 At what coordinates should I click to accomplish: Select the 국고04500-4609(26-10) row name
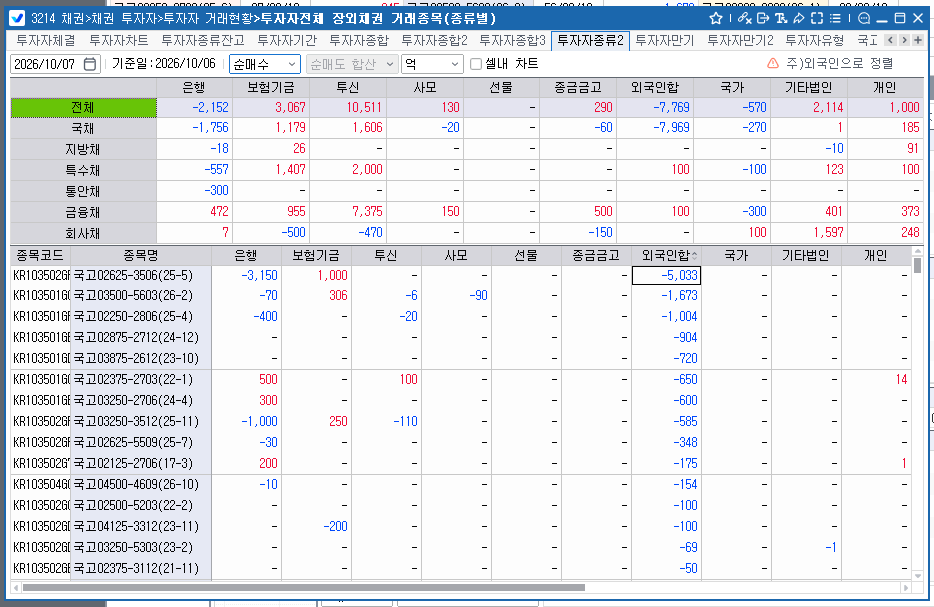point(141,484)
